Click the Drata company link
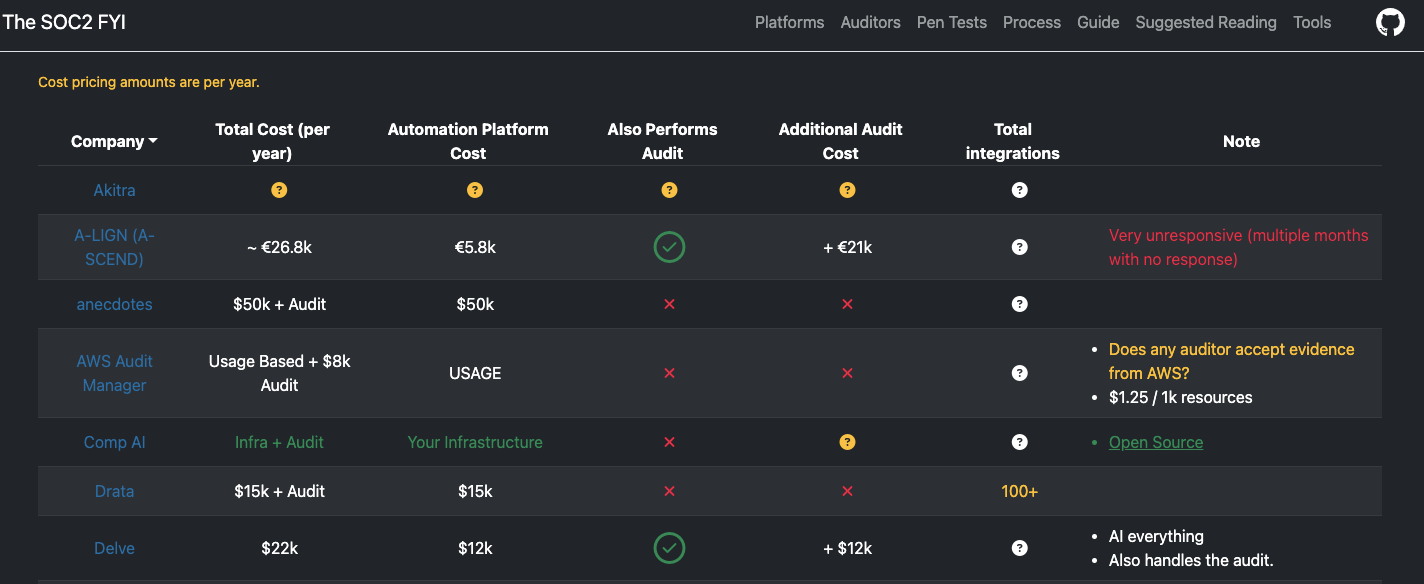Screen dimensions: 1424x584 [114, 491]
